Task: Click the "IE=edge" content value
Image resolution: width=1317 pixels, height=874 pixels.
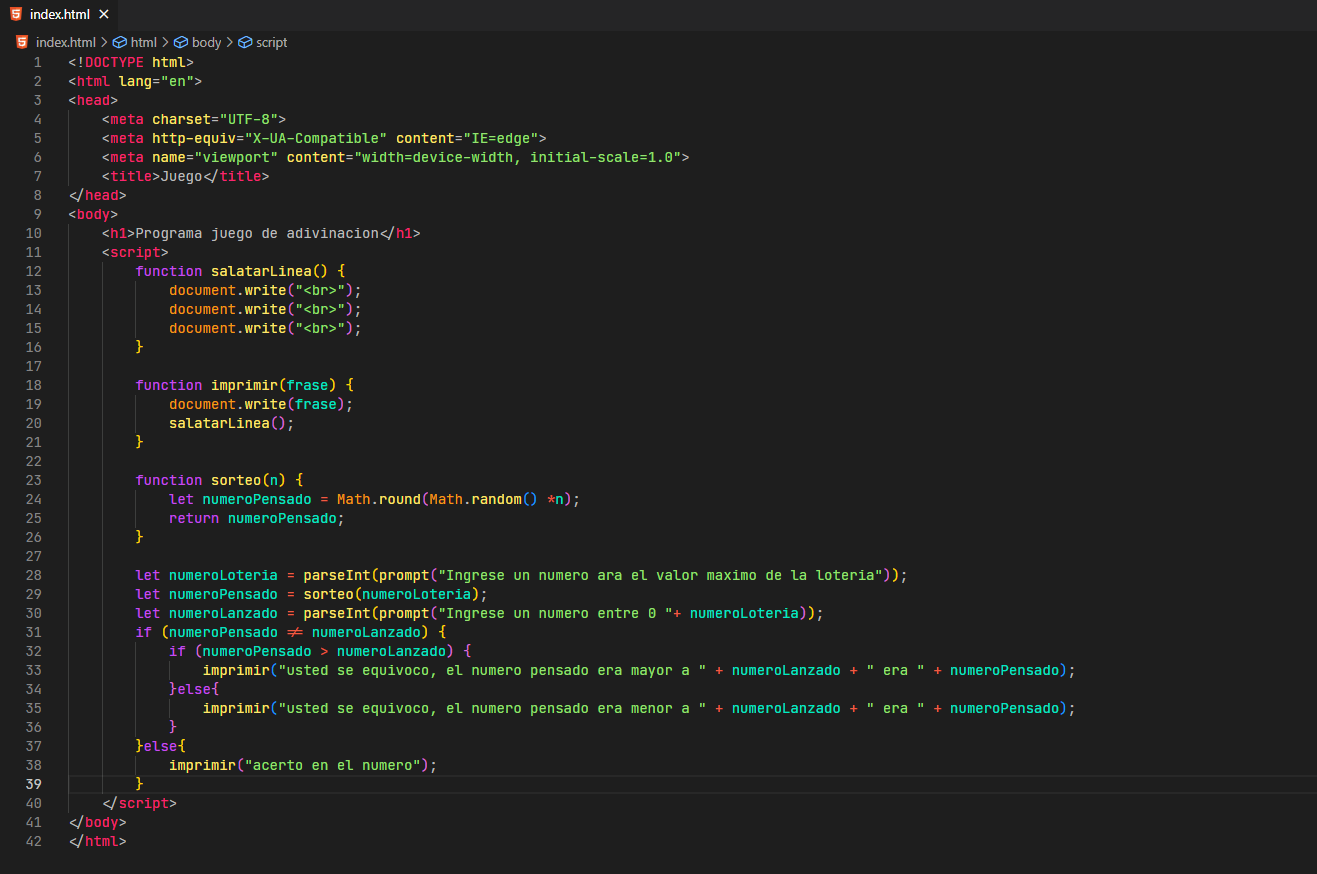Action: pos(500,138)
